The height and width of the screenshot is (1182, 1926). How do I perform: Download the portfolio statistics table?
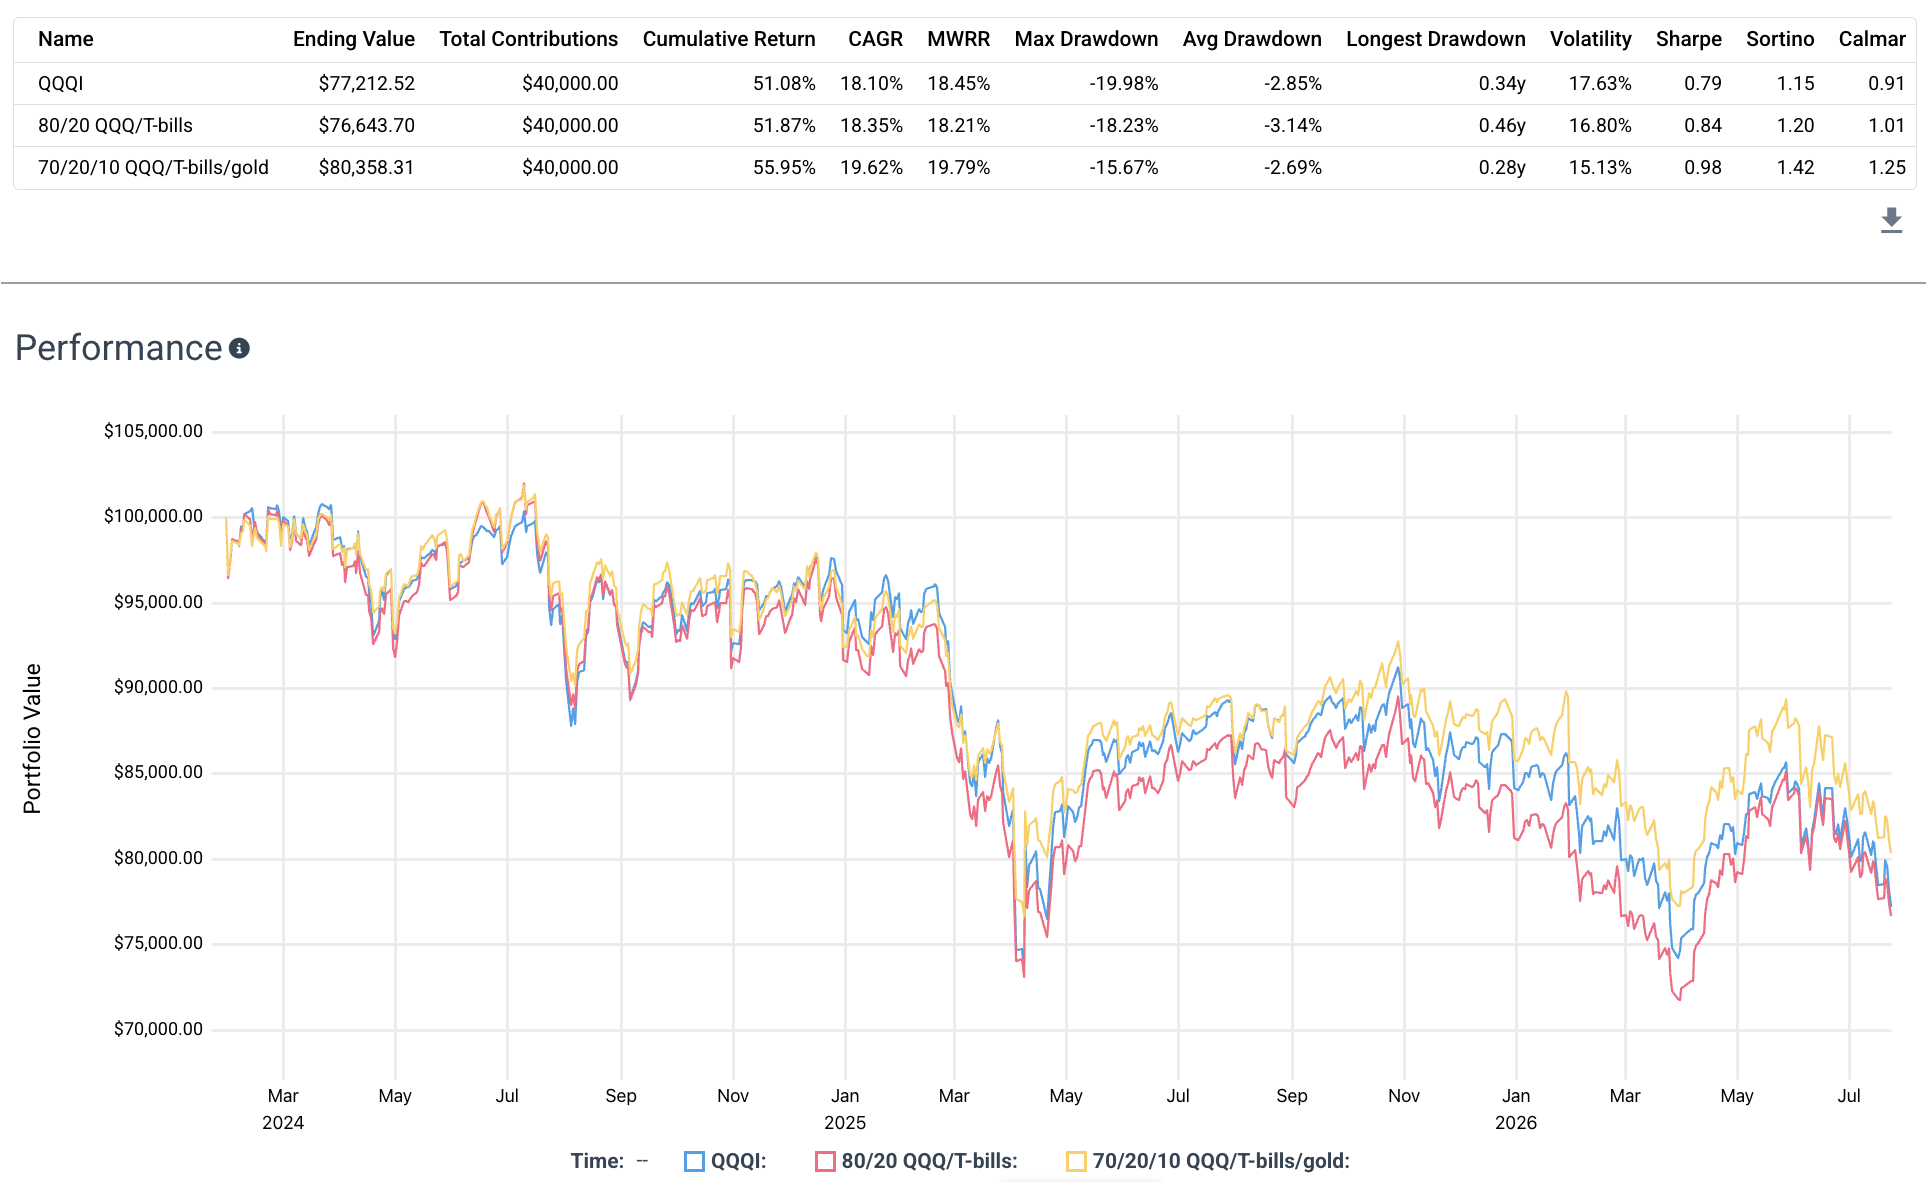1891,220
